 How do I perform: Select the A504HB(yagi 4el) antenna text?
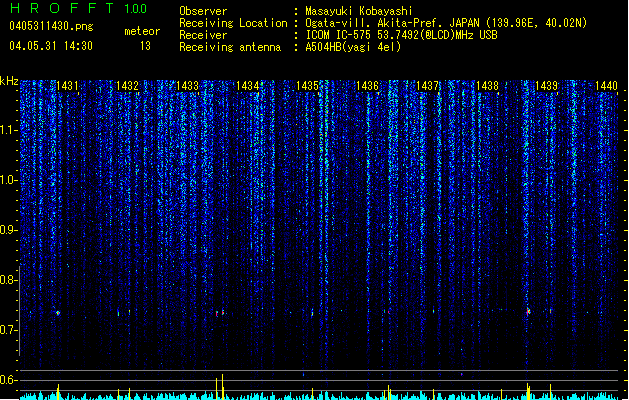[353, 47]
